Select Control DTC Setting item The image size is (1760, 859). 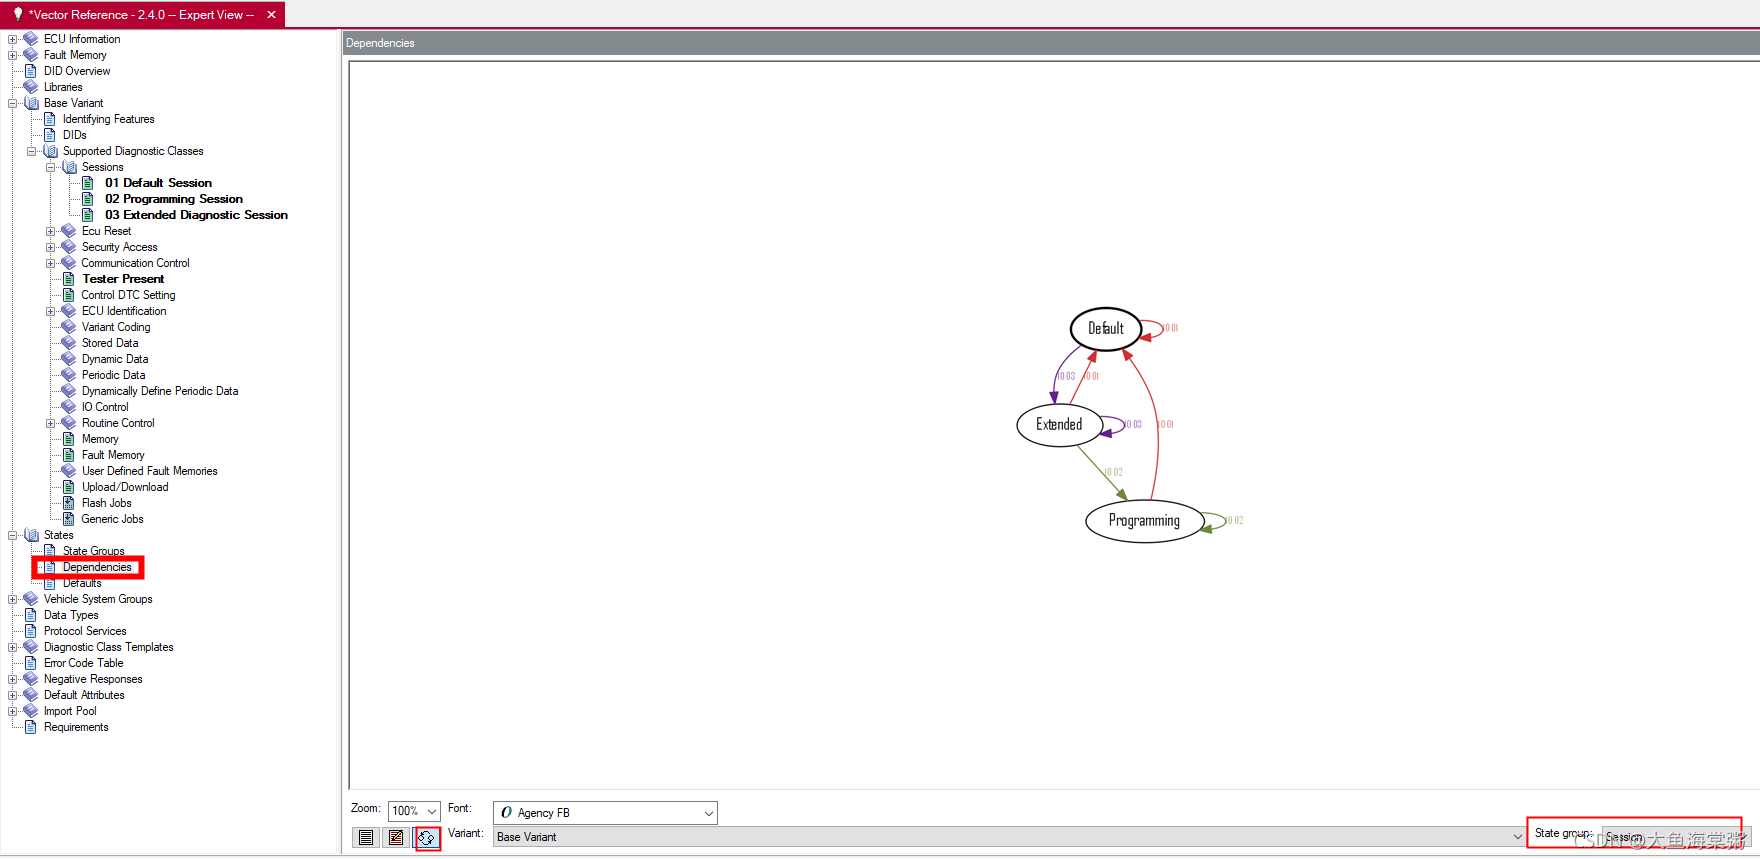point(128,295)
